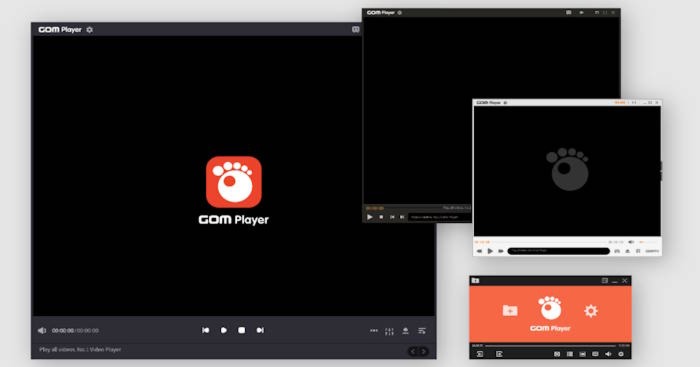Show the playlist list icon in mini player
Viewport: 700px width, 367px height.
[570, 354]
